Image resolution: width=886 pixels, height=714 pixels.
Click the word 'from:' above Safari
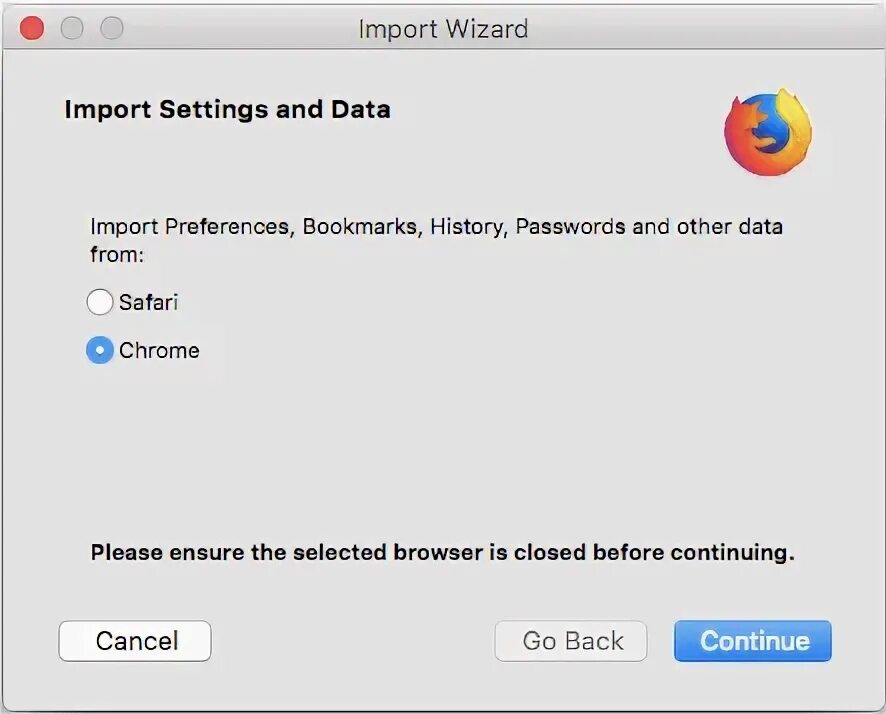(117, 255)
